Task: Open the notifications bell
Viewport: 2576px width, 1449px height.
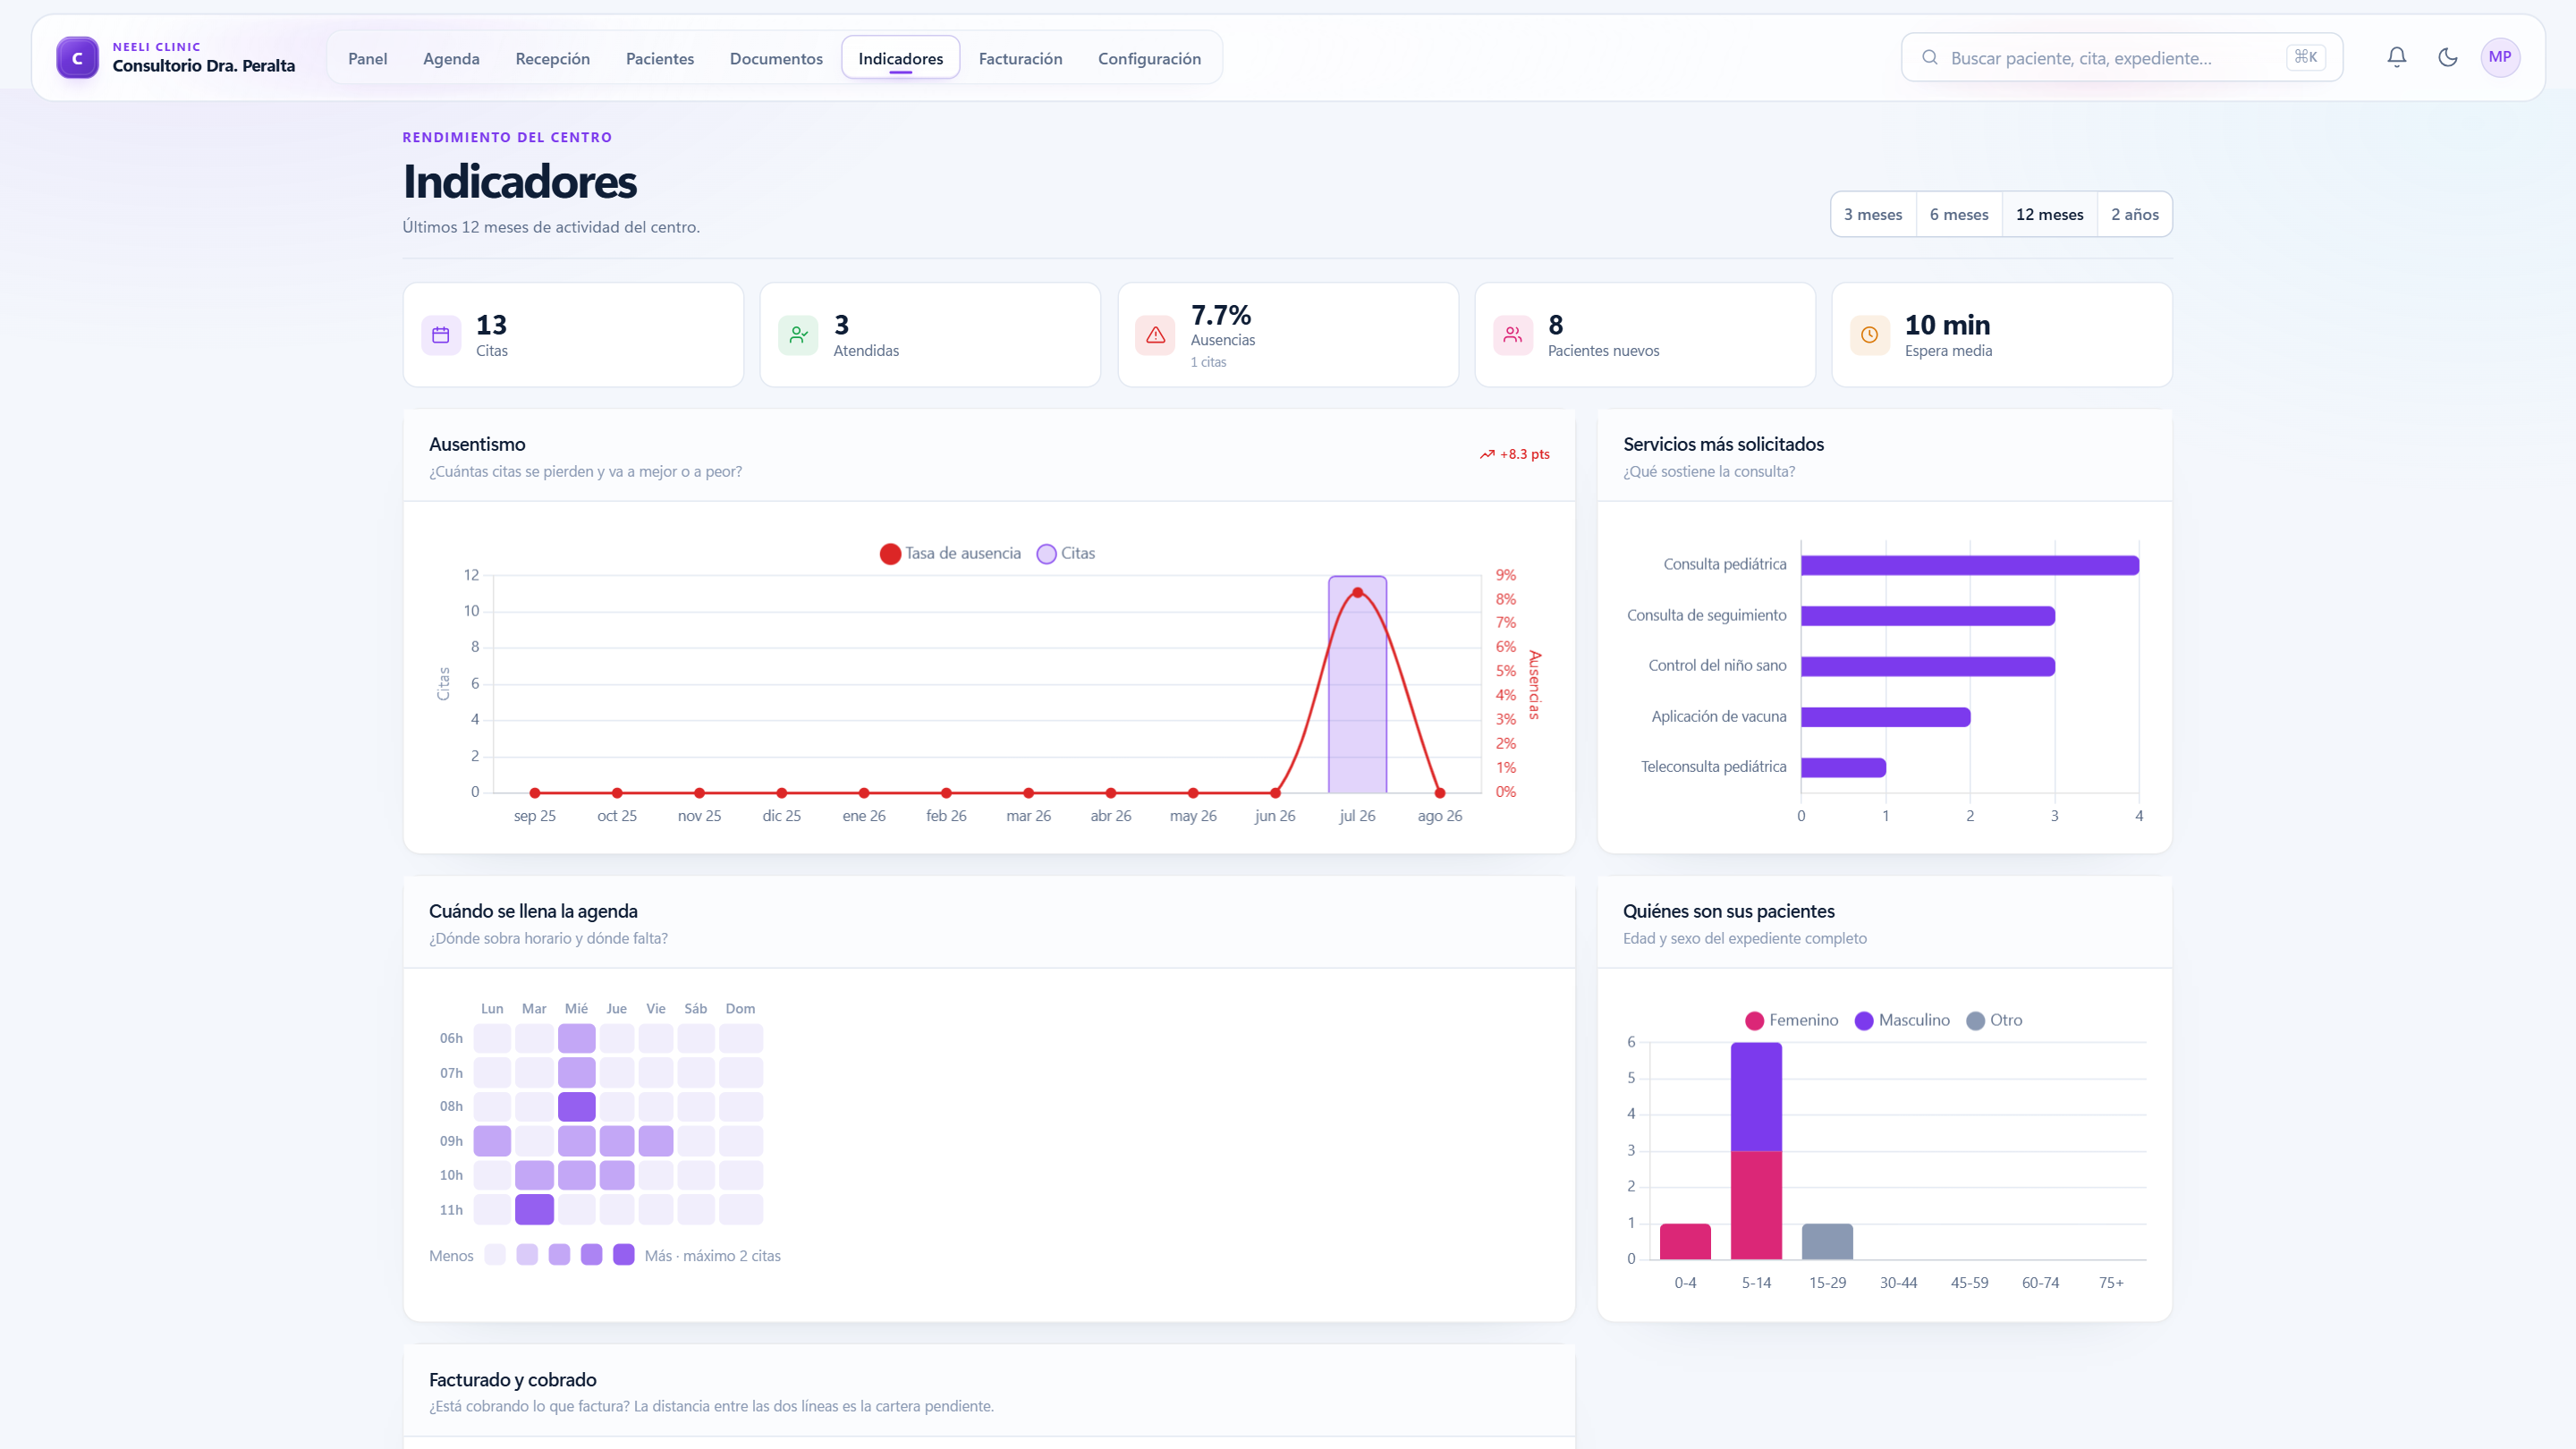Action: 2397,57
